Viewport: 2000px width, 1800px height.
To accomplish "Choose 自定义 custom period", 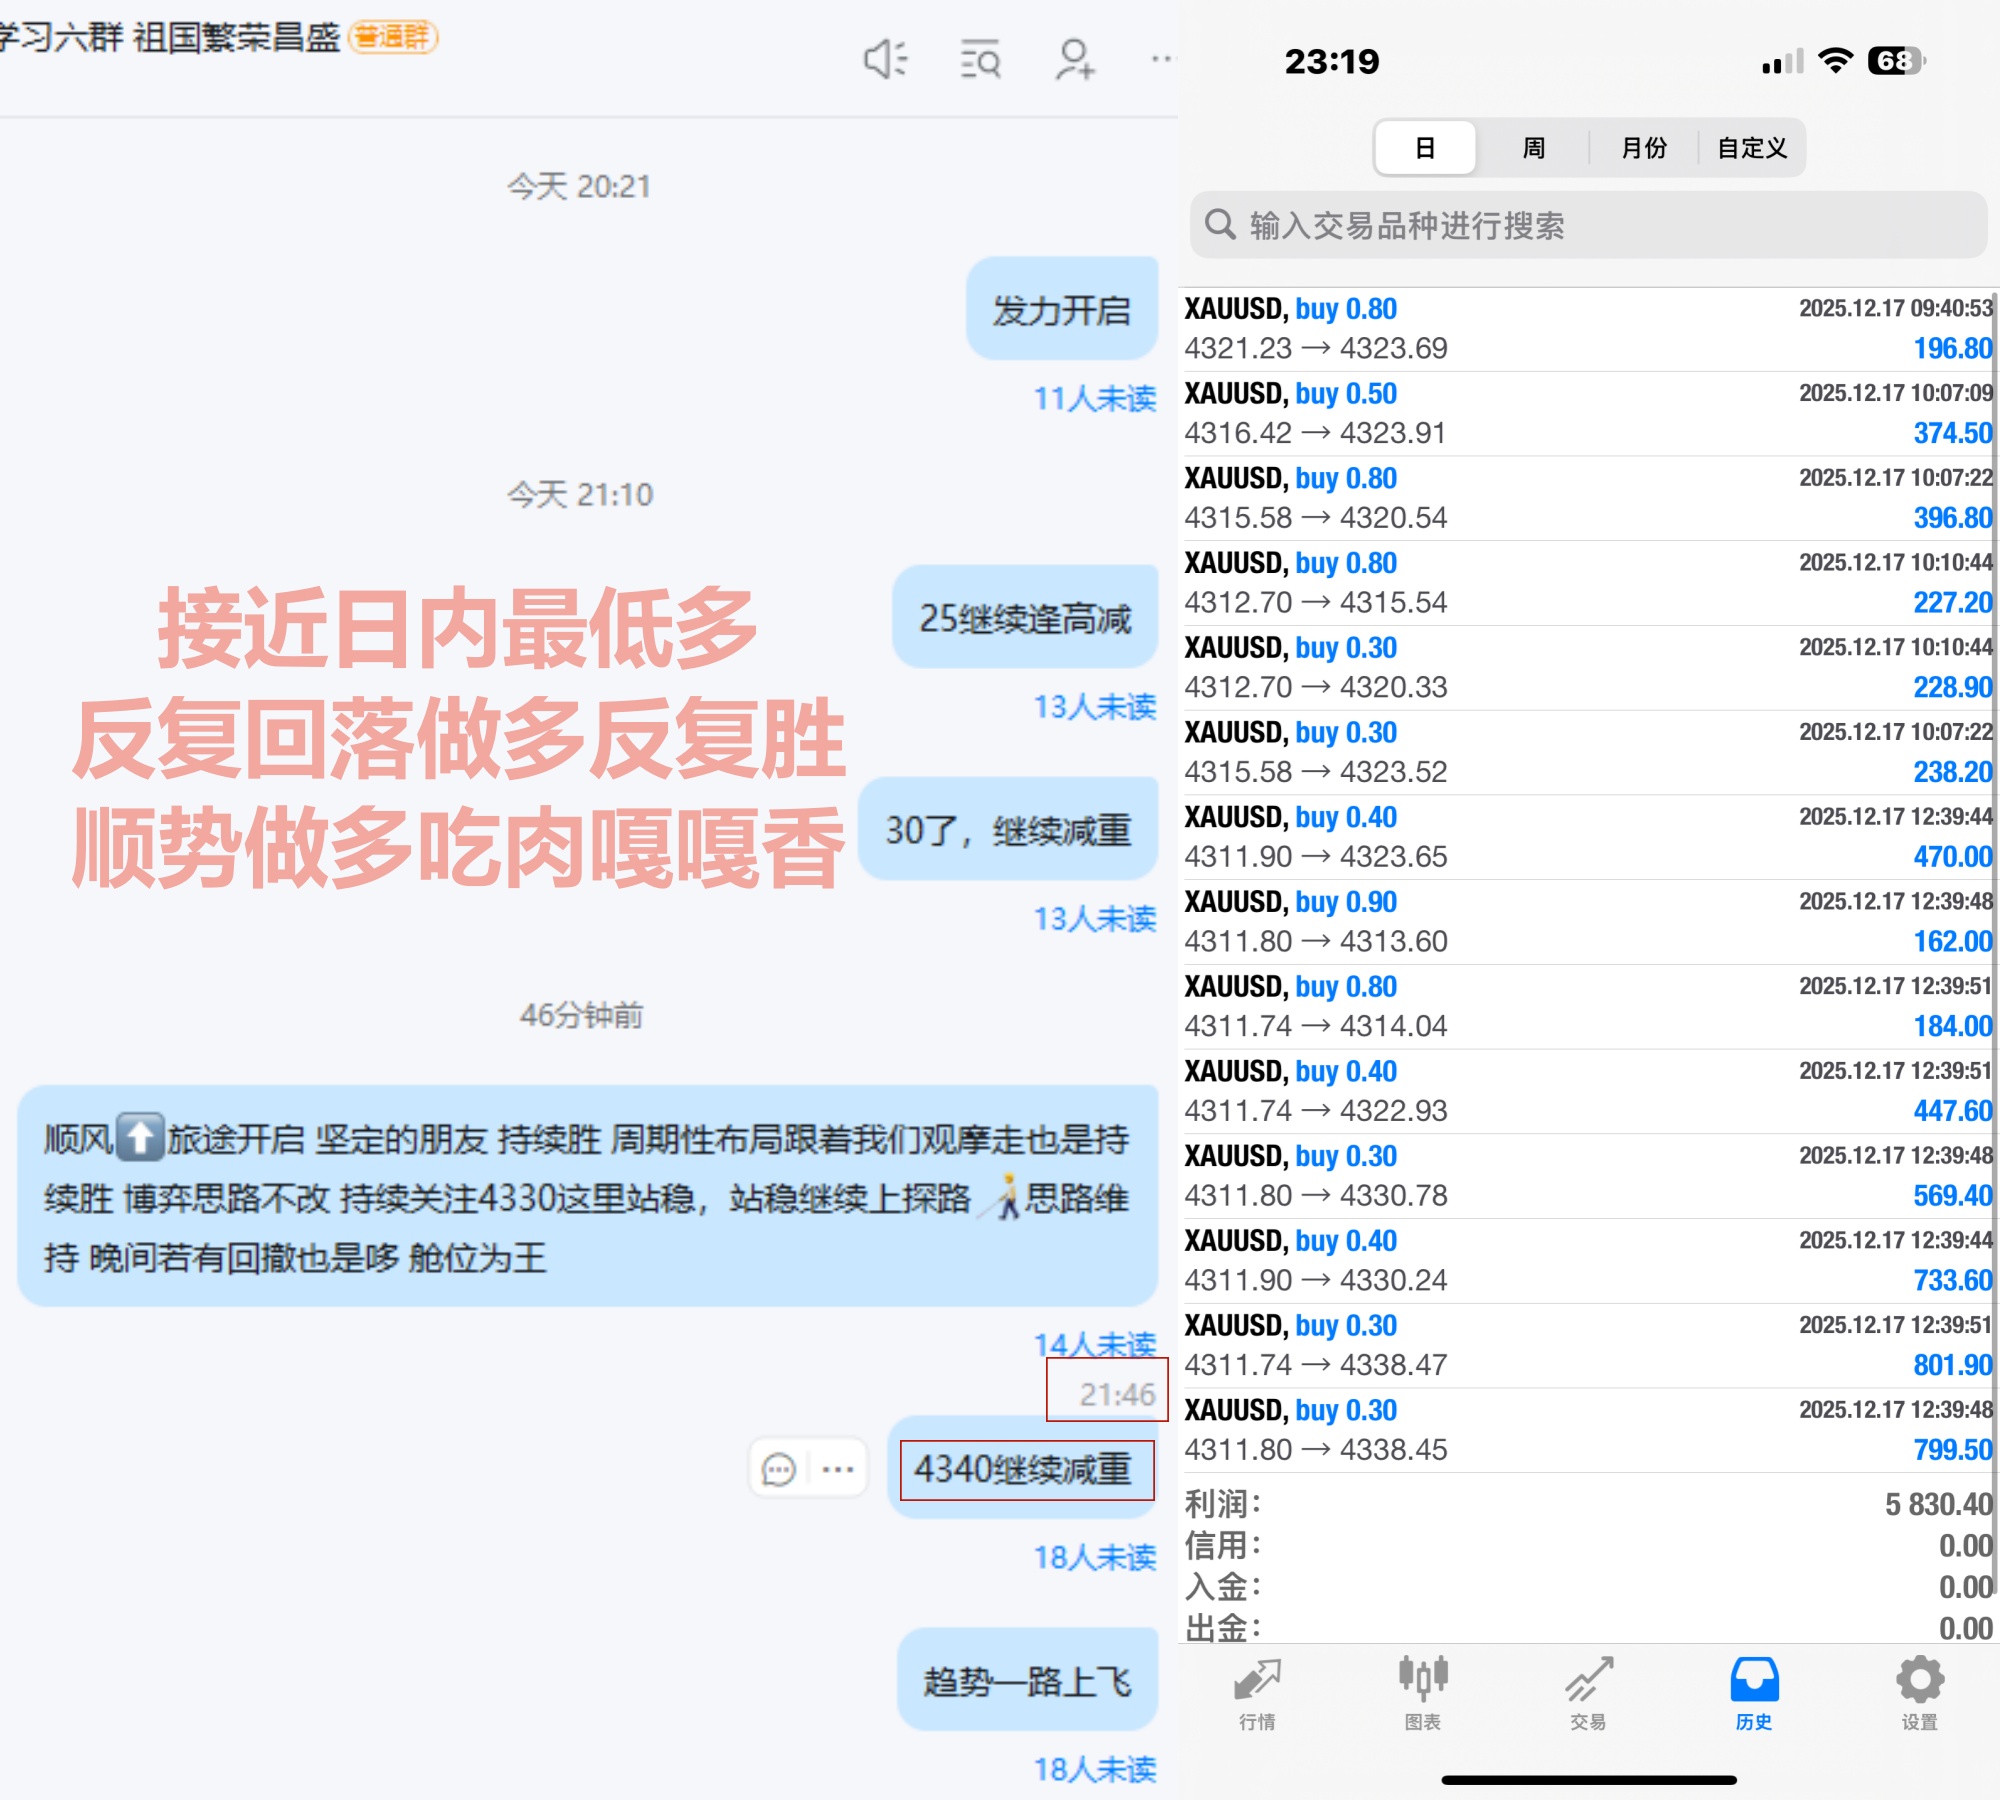I will (x=1752, y=148).
